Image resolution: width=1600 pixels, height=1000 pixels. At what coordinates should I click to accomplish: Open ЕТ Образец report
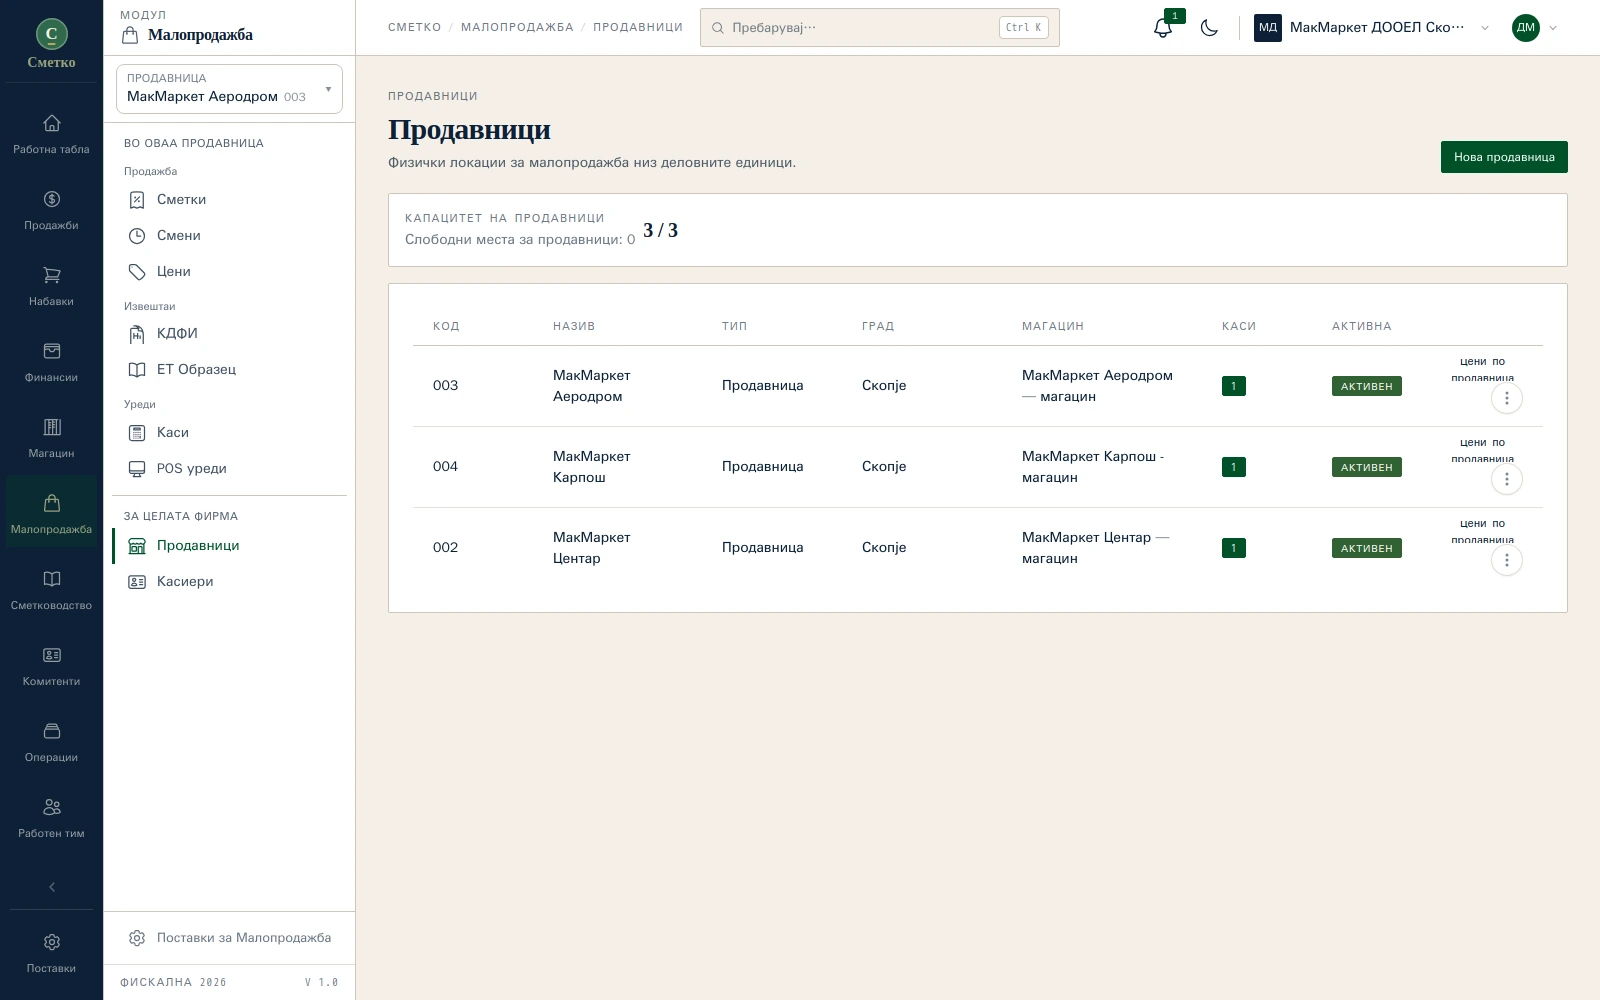[x=229, y=370]
